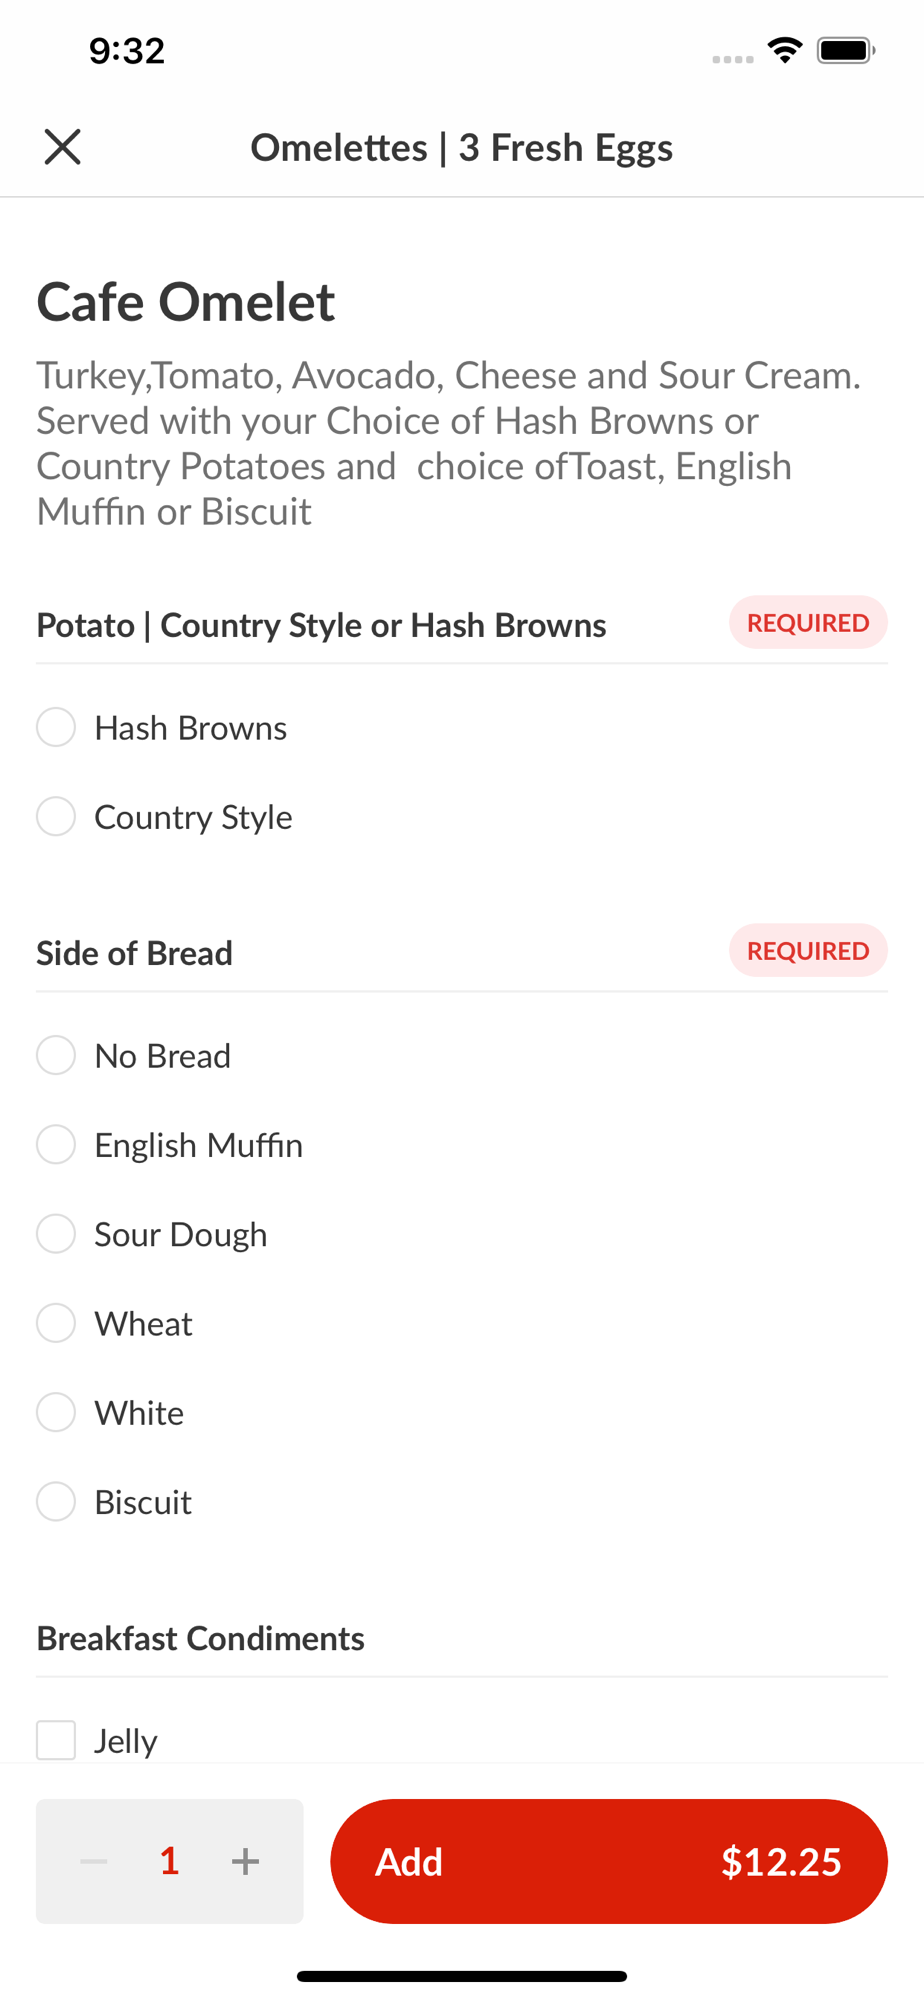Decrease quantity with minus icon
Image resolution: width=924 pixels, height=2000 pixels.
pyautogui.click(x=94, y=1861)
